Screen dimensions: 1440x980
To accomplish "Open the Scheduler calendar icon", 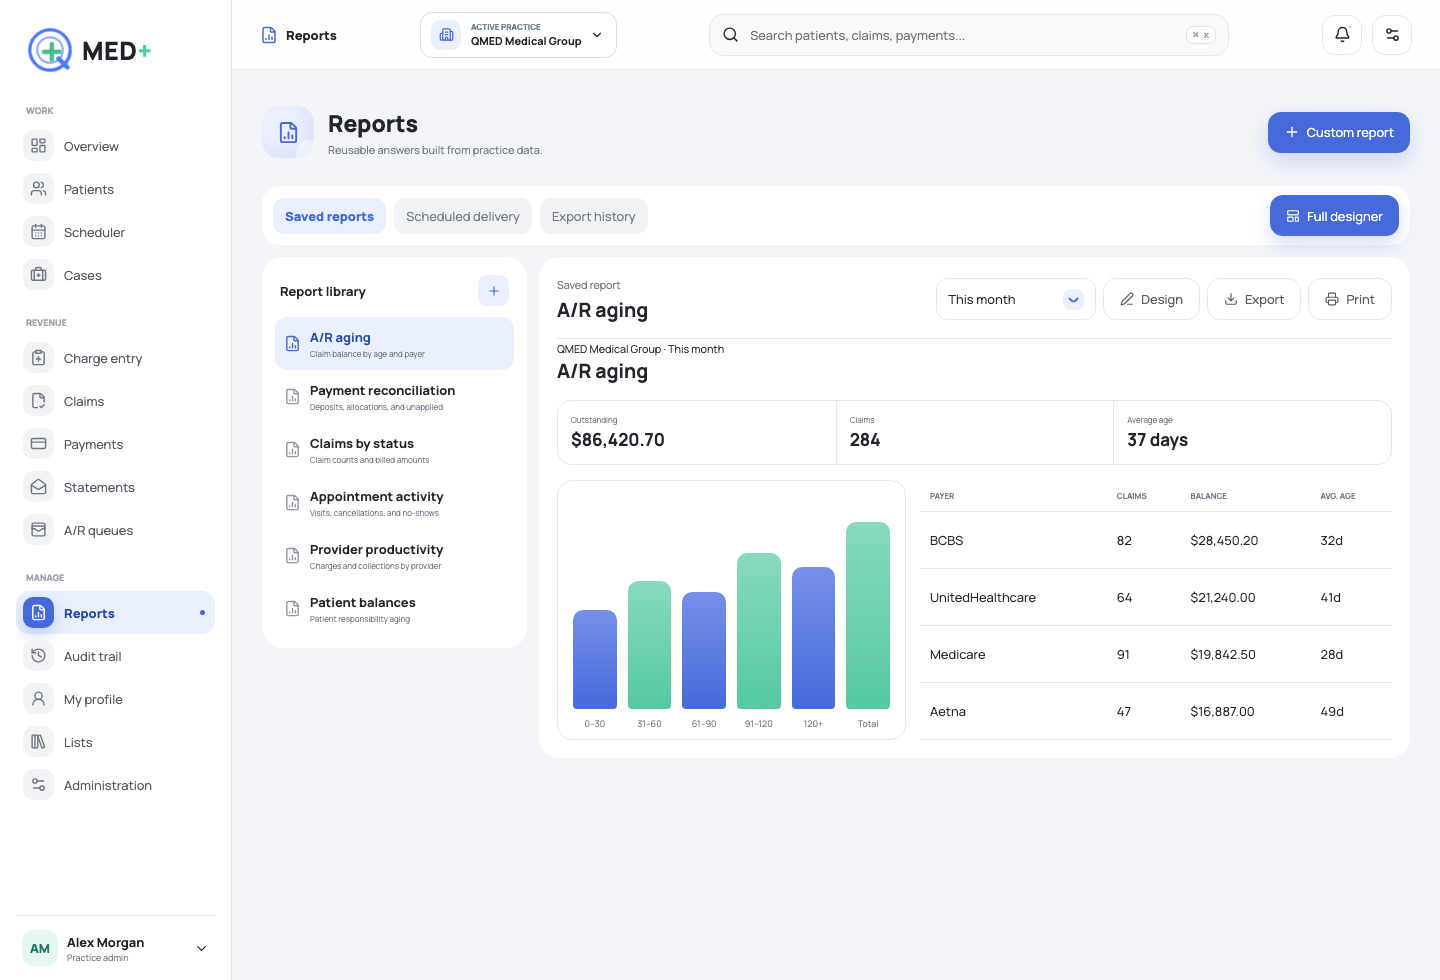I will 38,232.
